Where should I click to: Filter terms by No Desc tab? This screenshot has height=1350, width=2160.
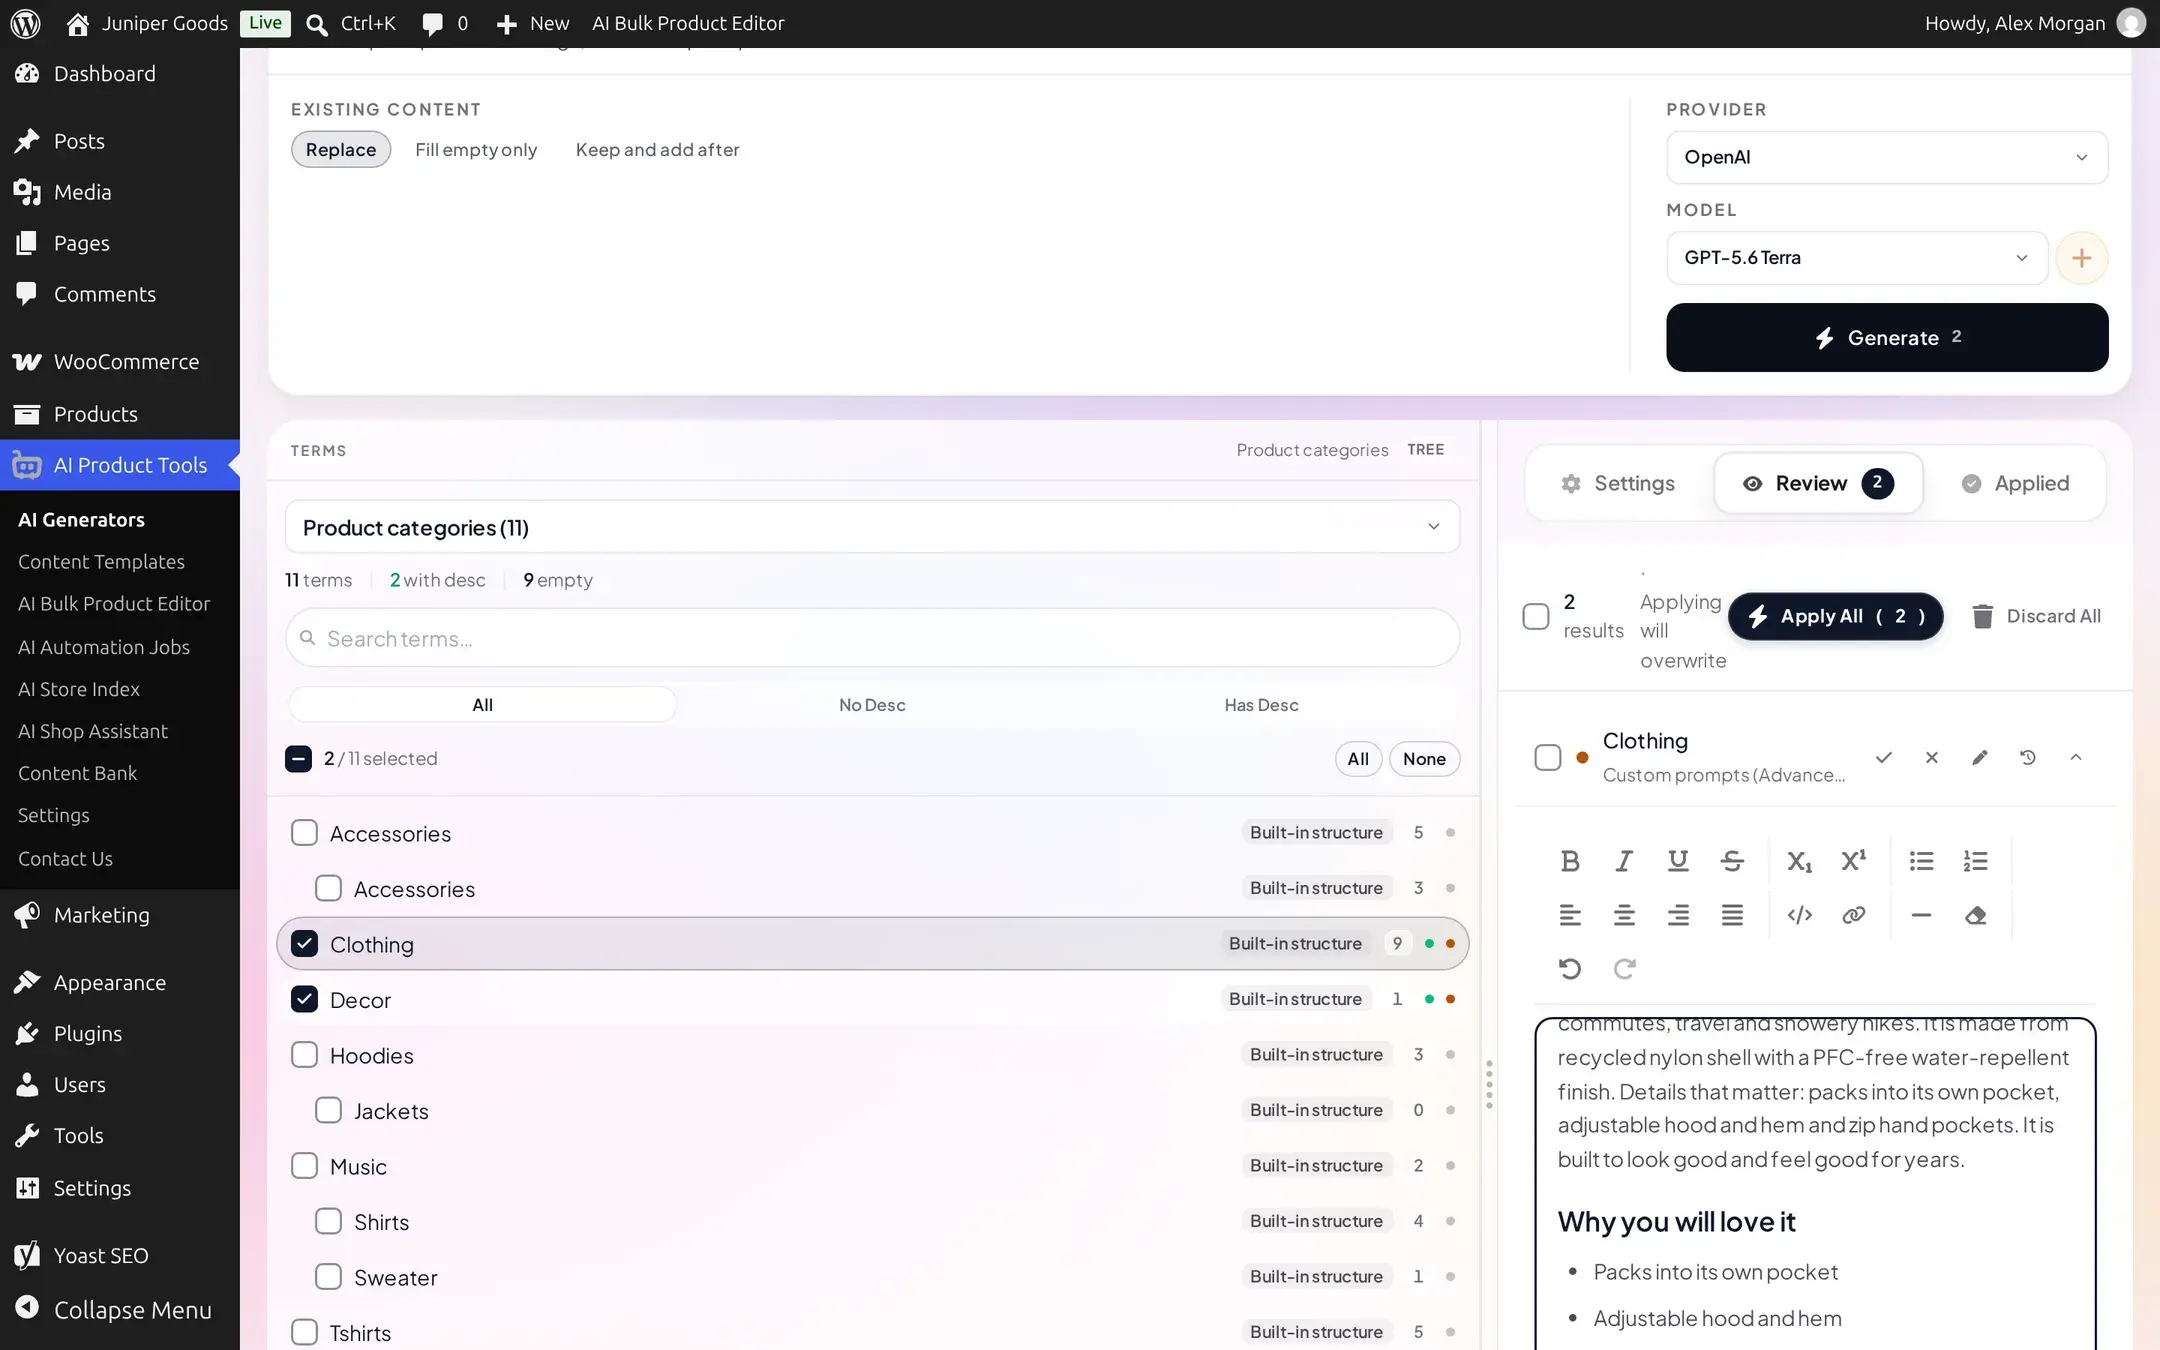coord(872,705)
